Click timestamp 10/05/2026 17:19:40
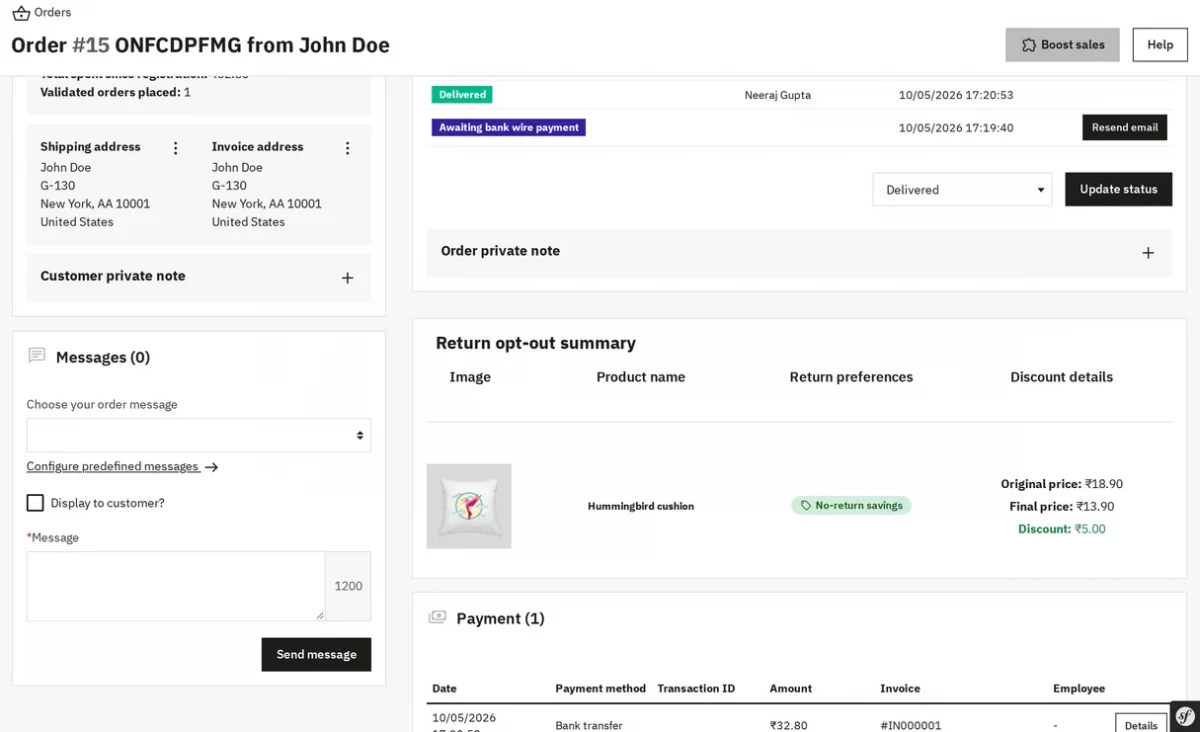 tap(956, 128)
